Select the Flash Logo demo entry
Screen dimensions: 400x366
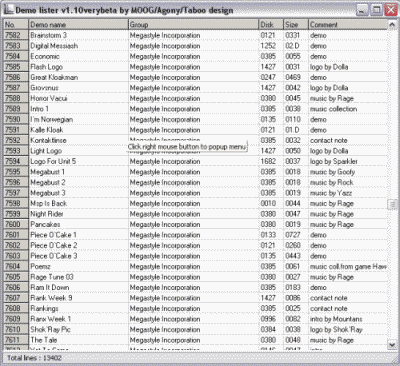click(x=47, y=67)
